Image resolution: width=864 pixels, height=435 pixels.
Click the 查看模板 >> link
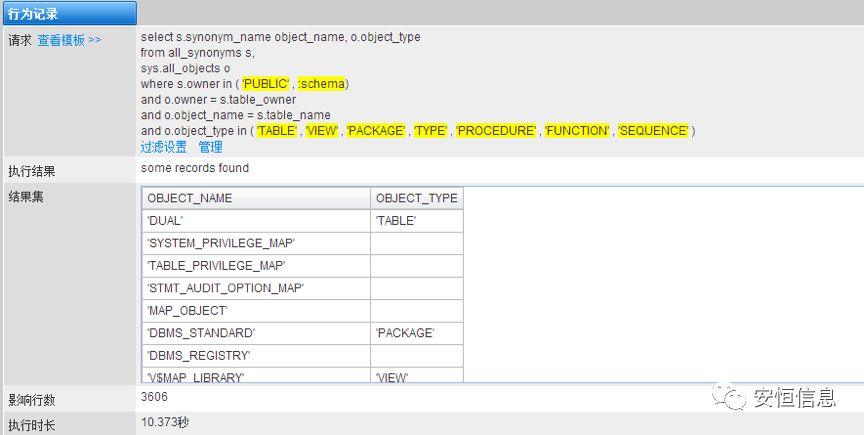coord(69,40)
